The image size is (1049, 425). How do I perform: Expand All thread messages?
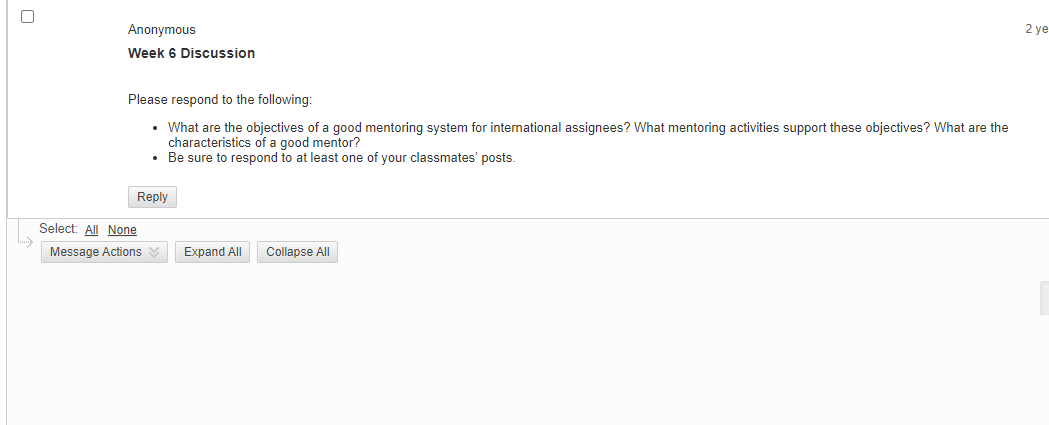tap(213, 252)
